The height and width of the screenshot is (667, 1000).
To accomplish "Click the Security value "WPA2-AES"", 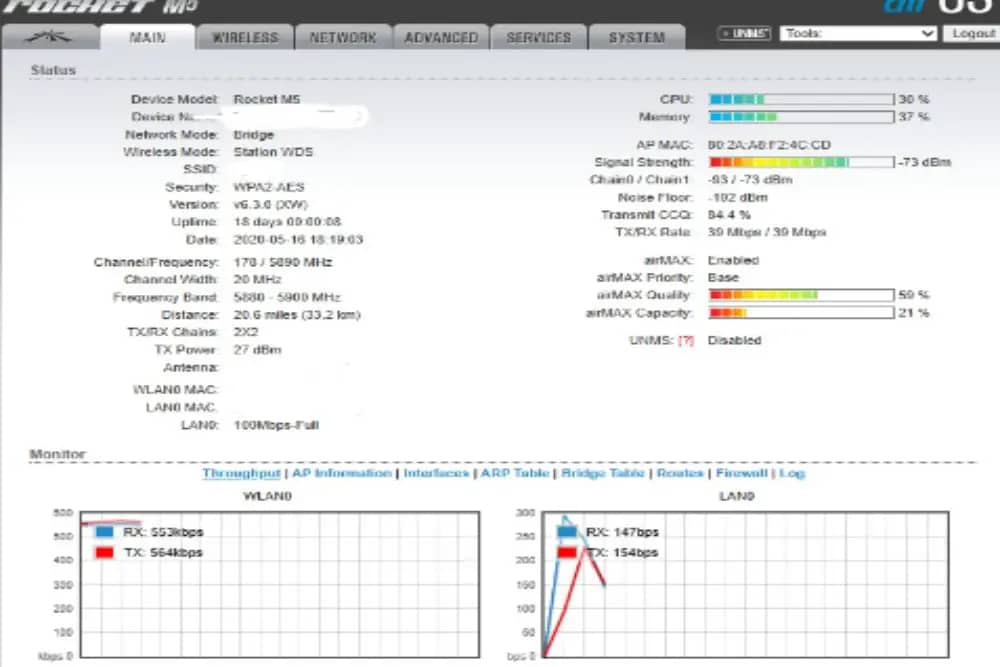I will pyautogui.click(x=268, y=187).
